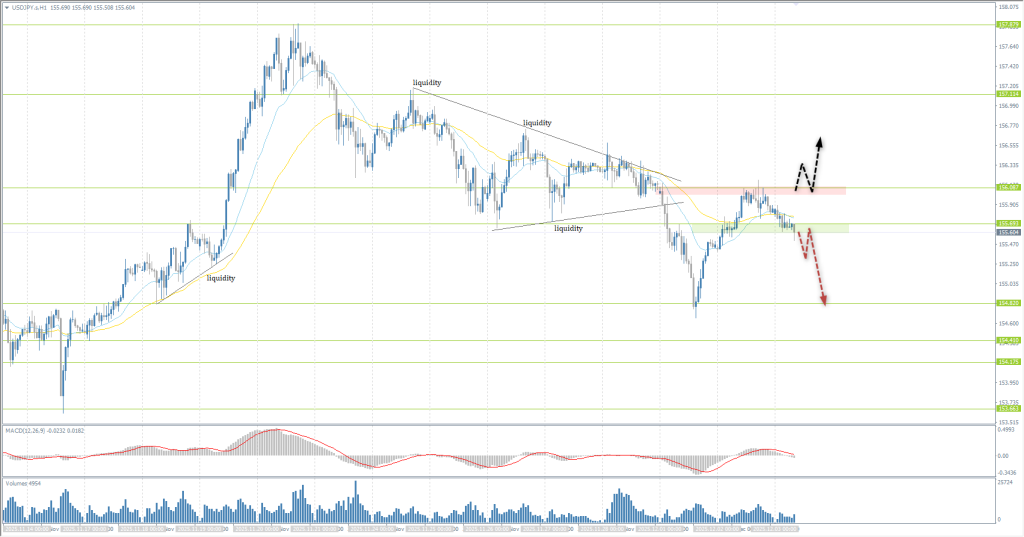Select the 157.879 green price level tag

[x=1007, y=25]
